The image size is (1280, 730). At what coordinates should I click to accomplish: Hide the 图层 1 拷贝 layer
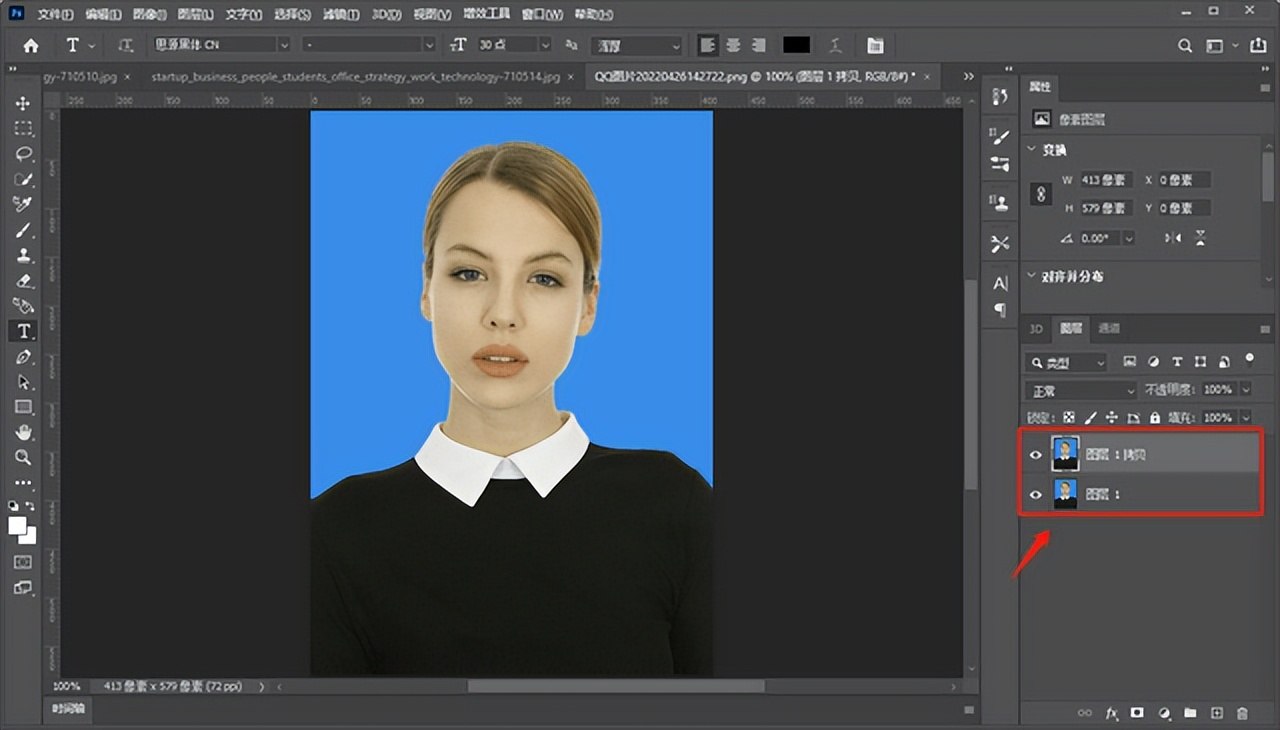(x=1036, y=455)
